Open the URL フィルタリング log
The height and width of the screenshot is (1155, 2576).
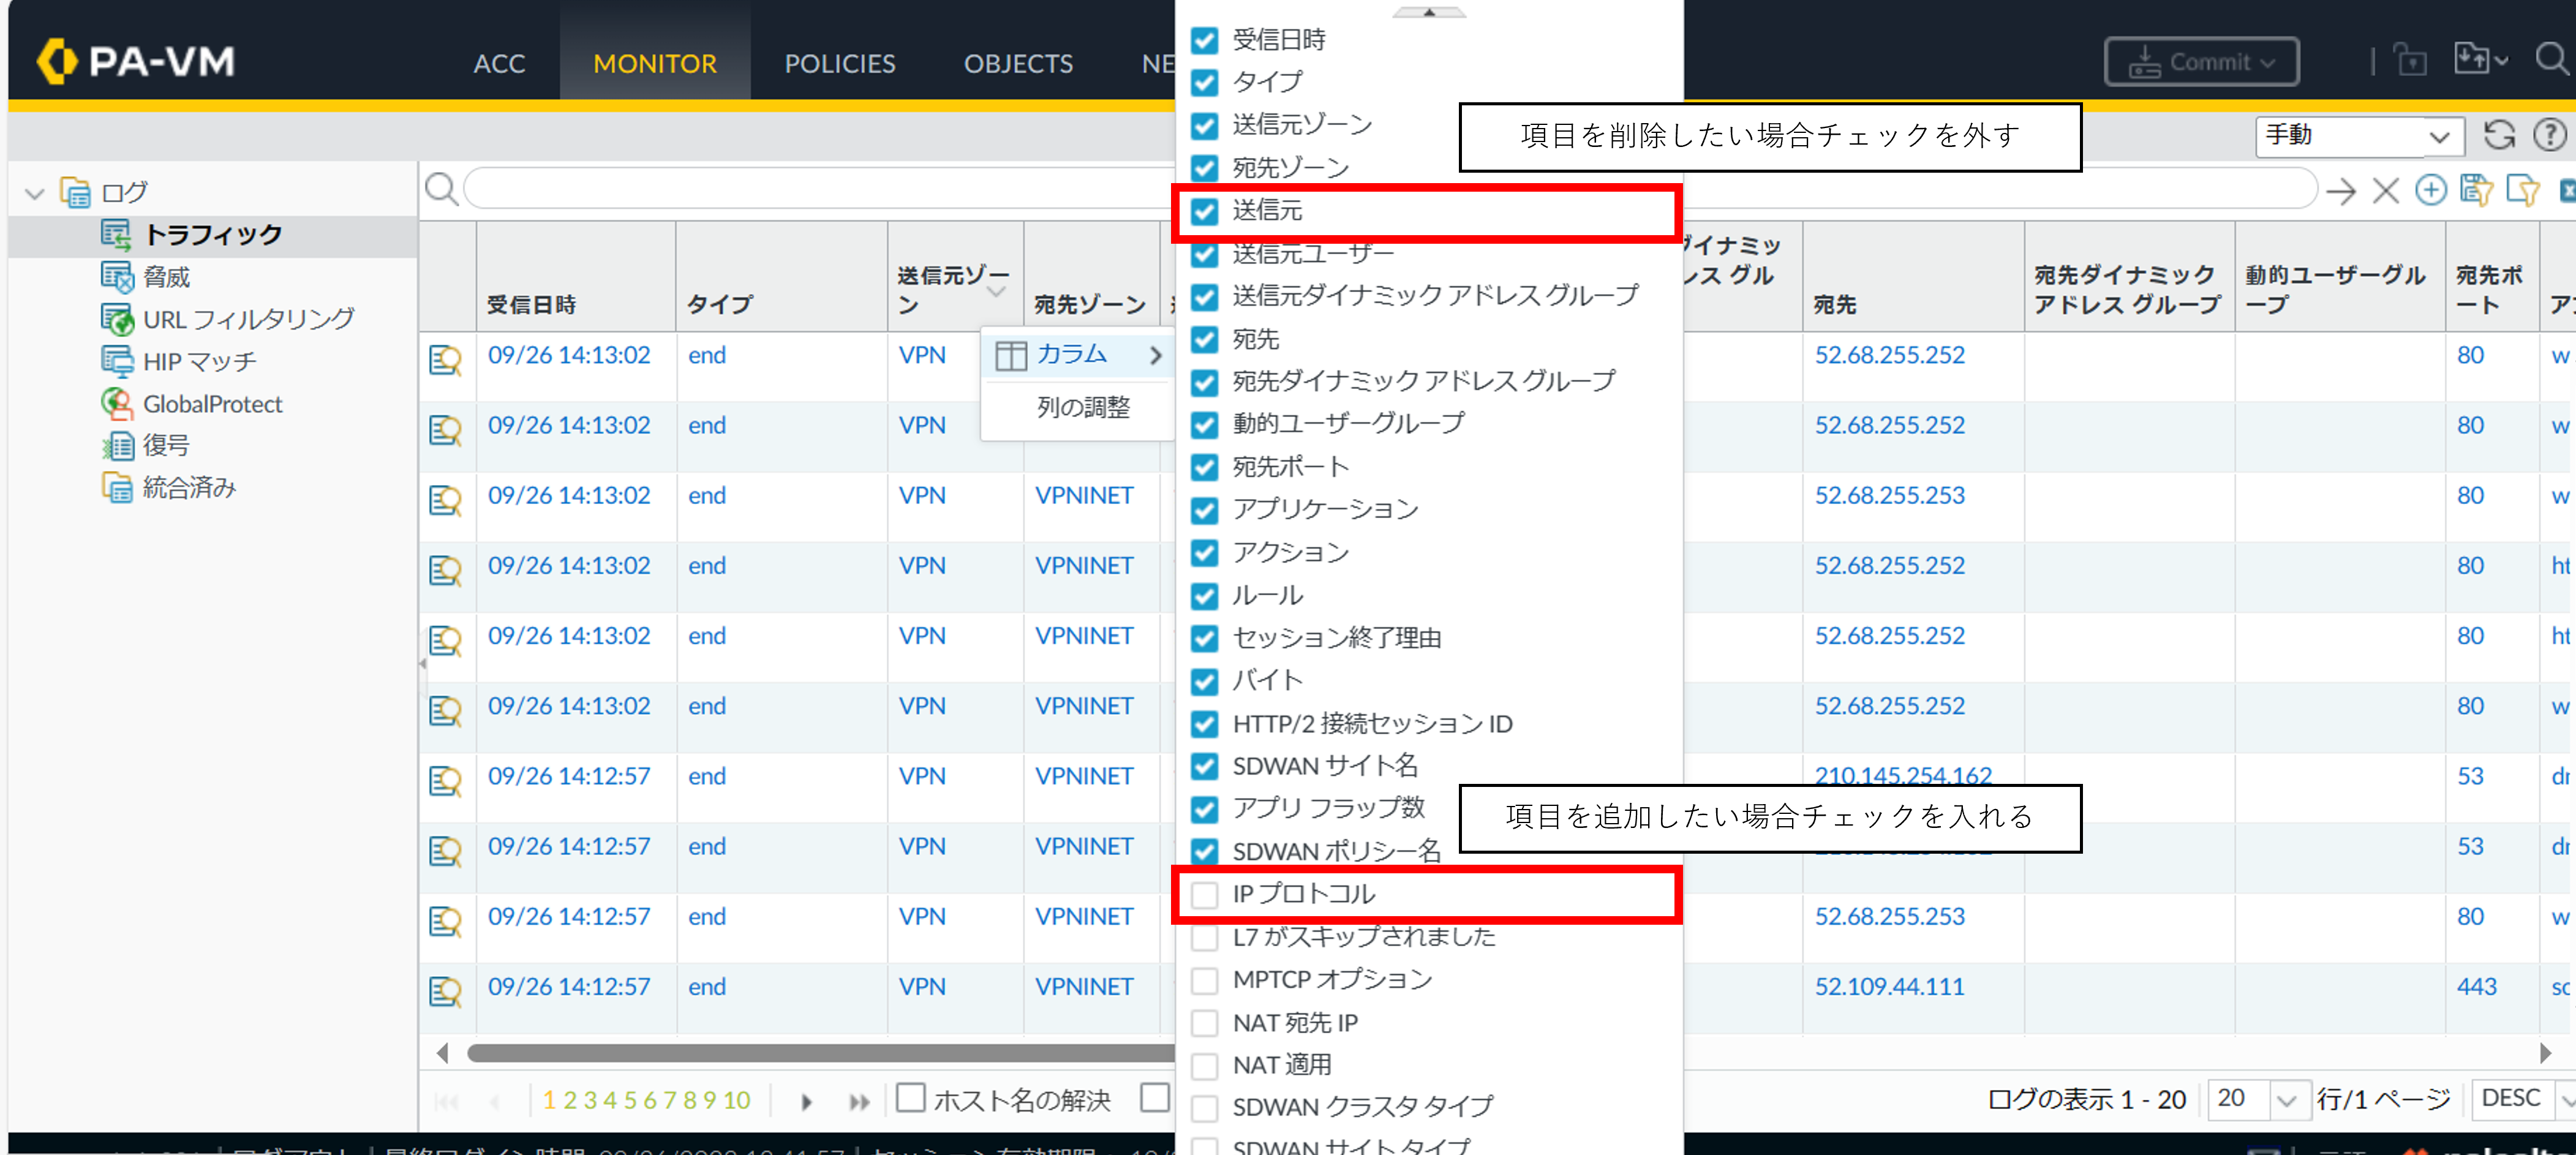click(x=247, y=319)
